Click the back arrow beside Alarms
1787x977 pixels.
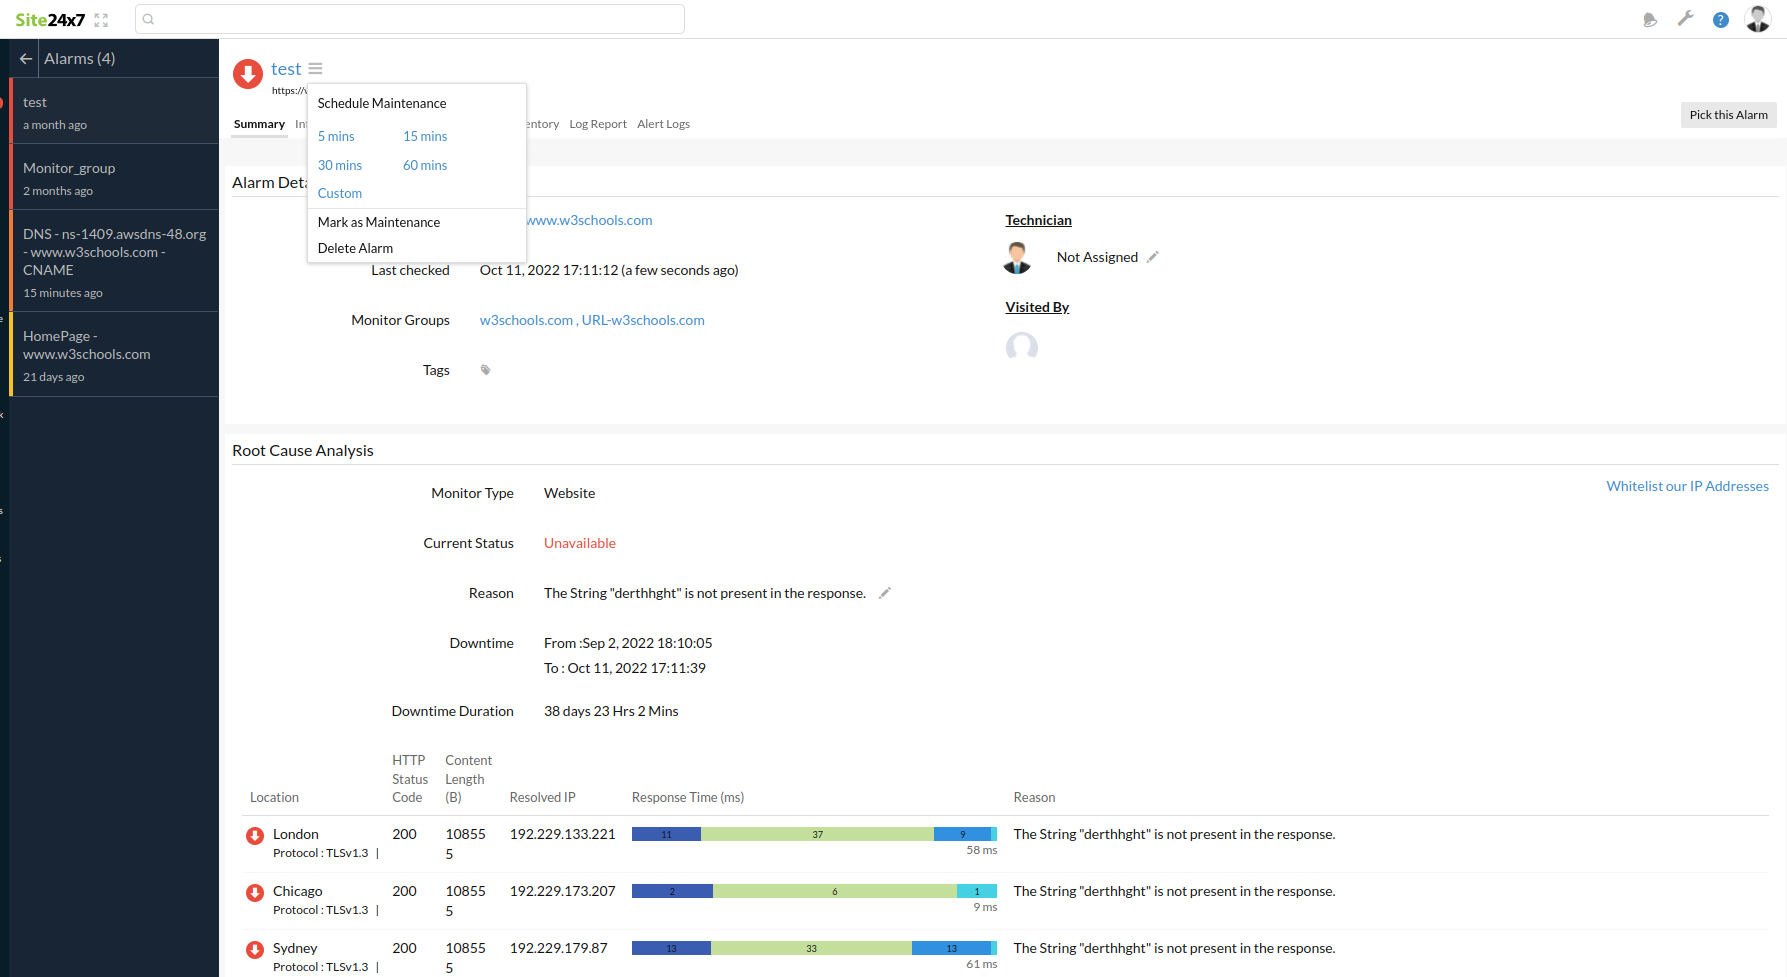point(26,59)
